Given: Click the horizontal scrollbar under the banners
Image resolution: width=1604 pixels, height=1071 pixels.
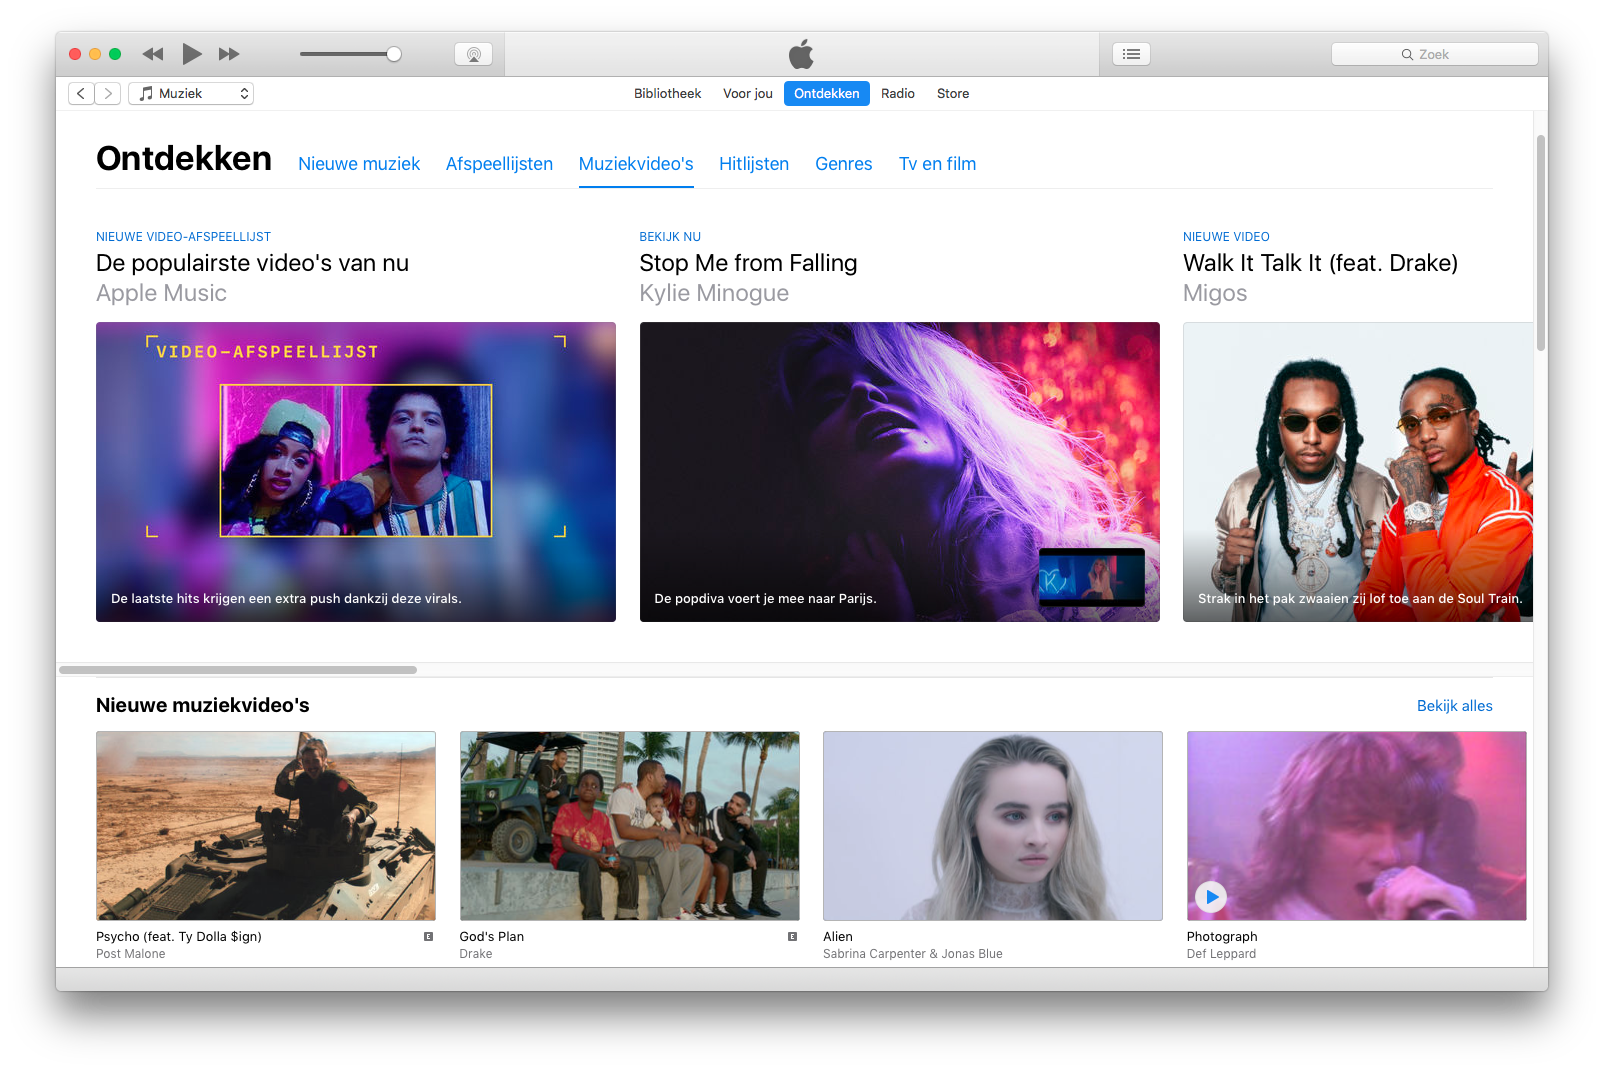Looking at the screenshot, I should [238, 670].
